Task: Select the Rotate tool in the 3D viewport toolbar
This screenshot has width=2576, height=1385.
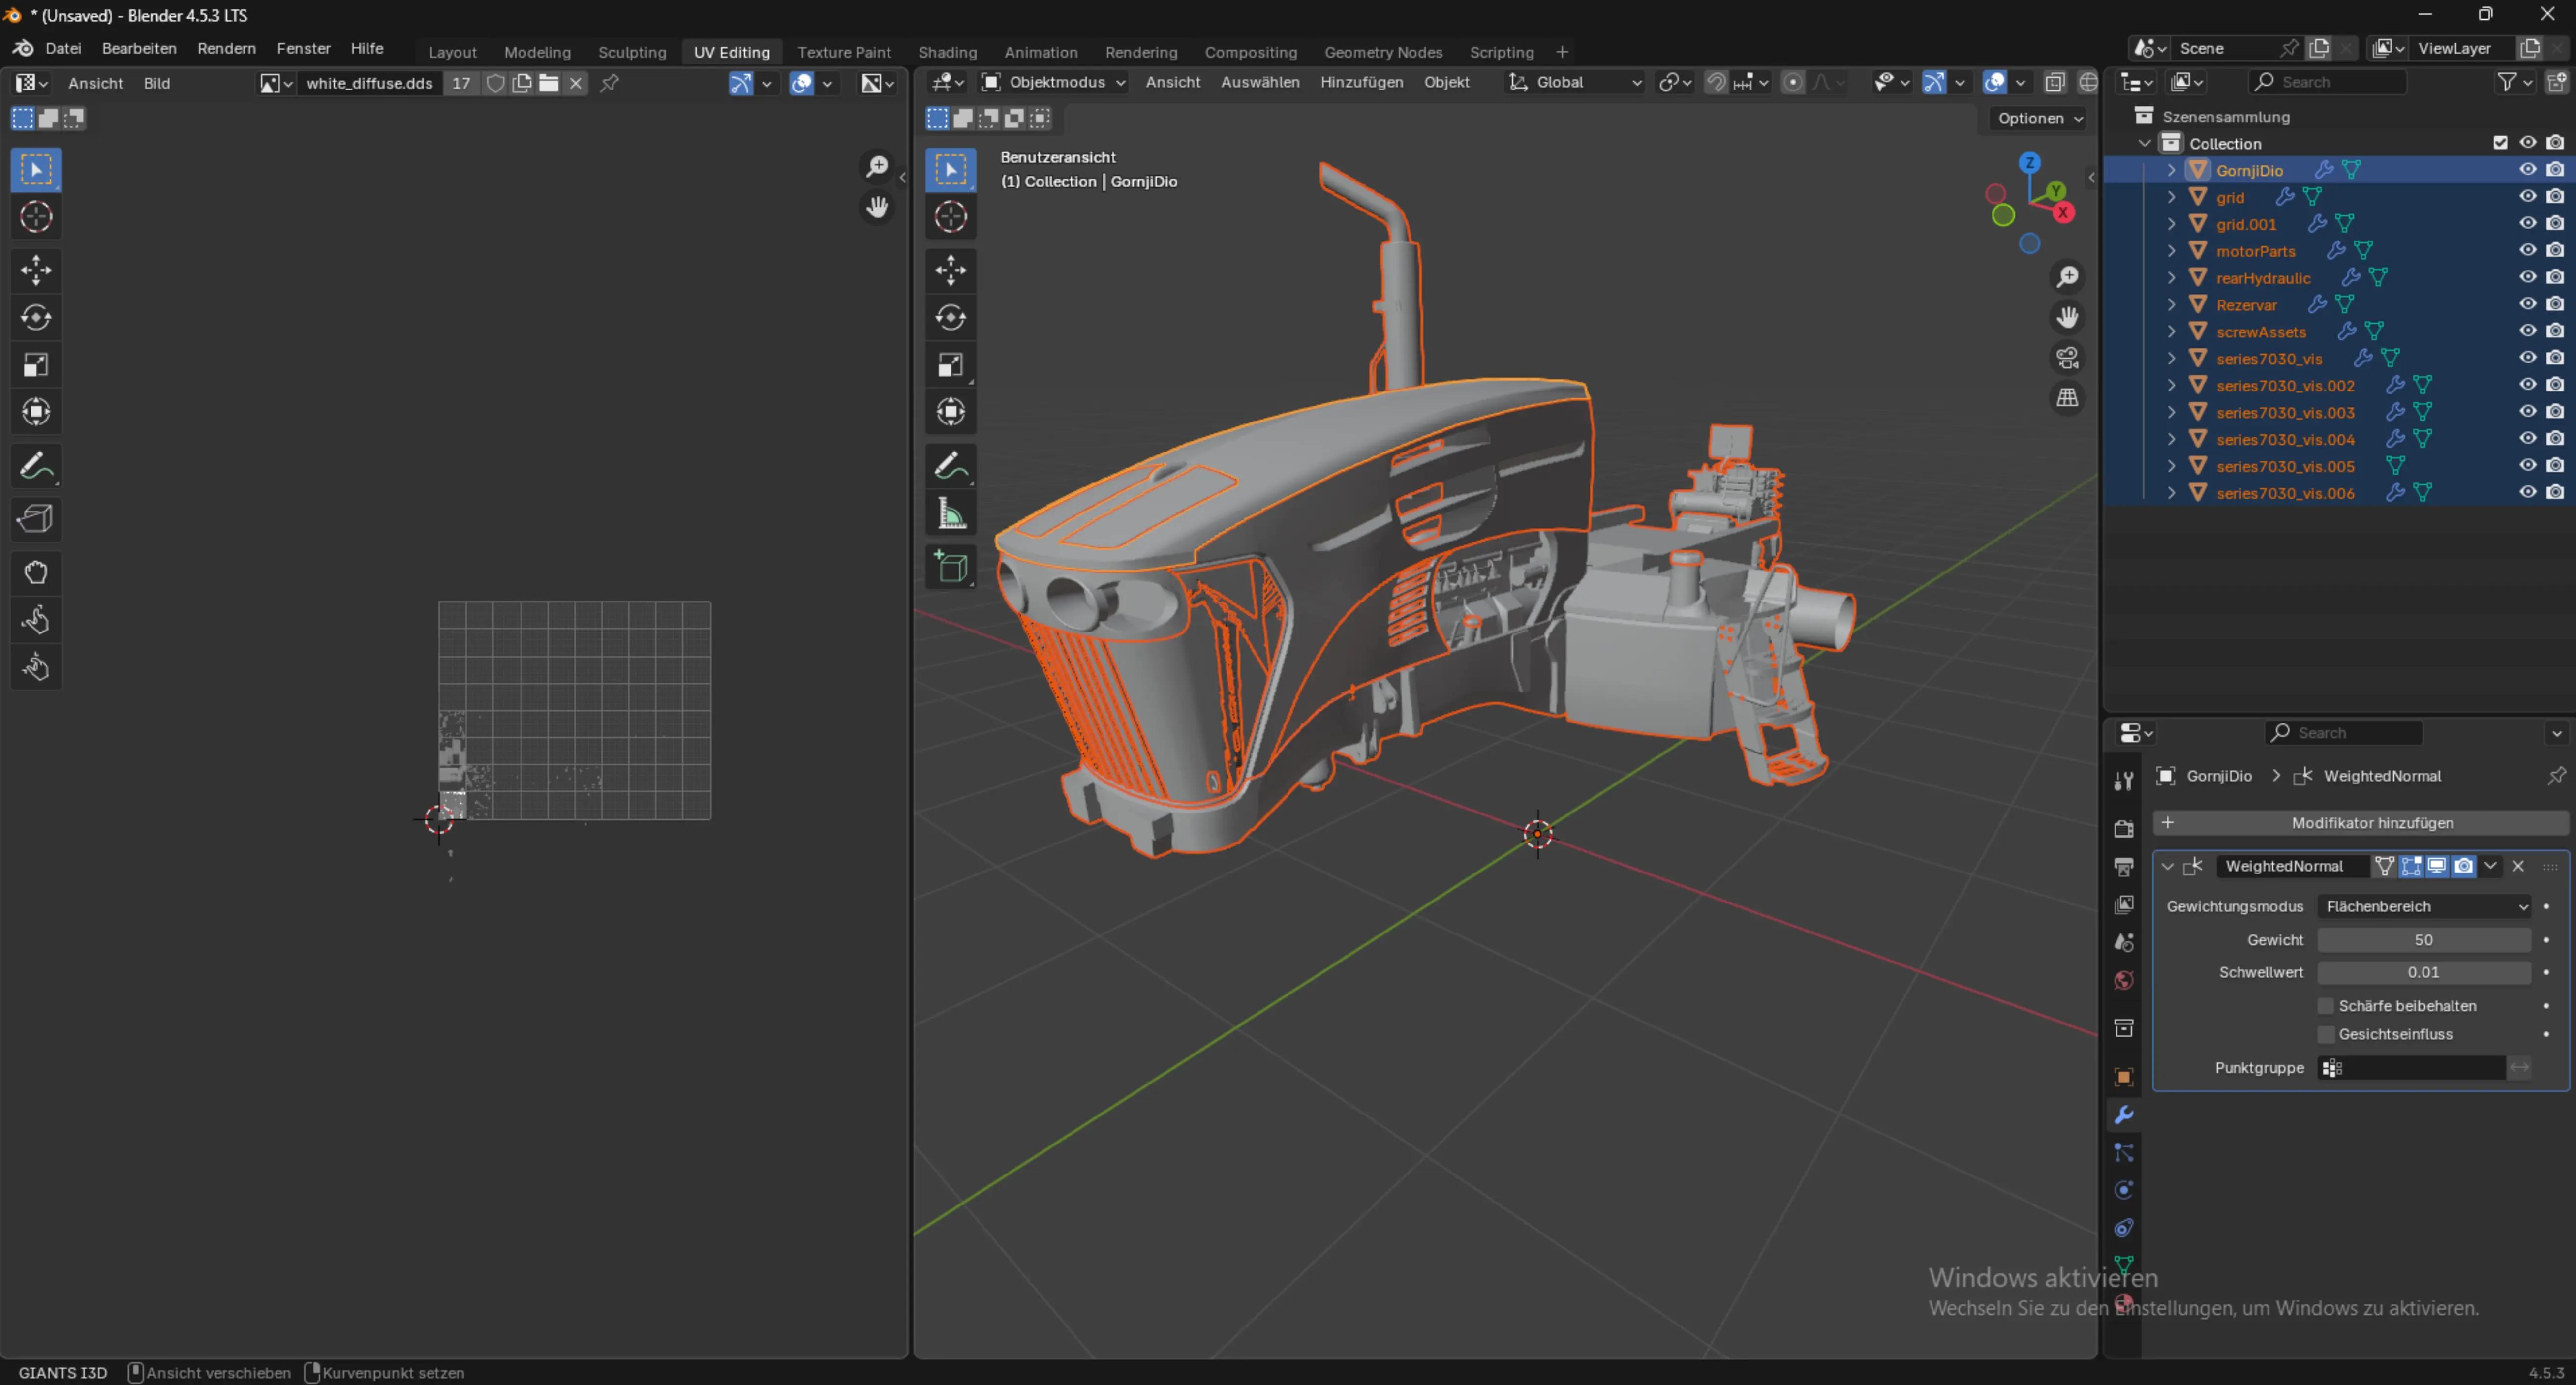Action: pyautogui.click(x=950, y=317)
